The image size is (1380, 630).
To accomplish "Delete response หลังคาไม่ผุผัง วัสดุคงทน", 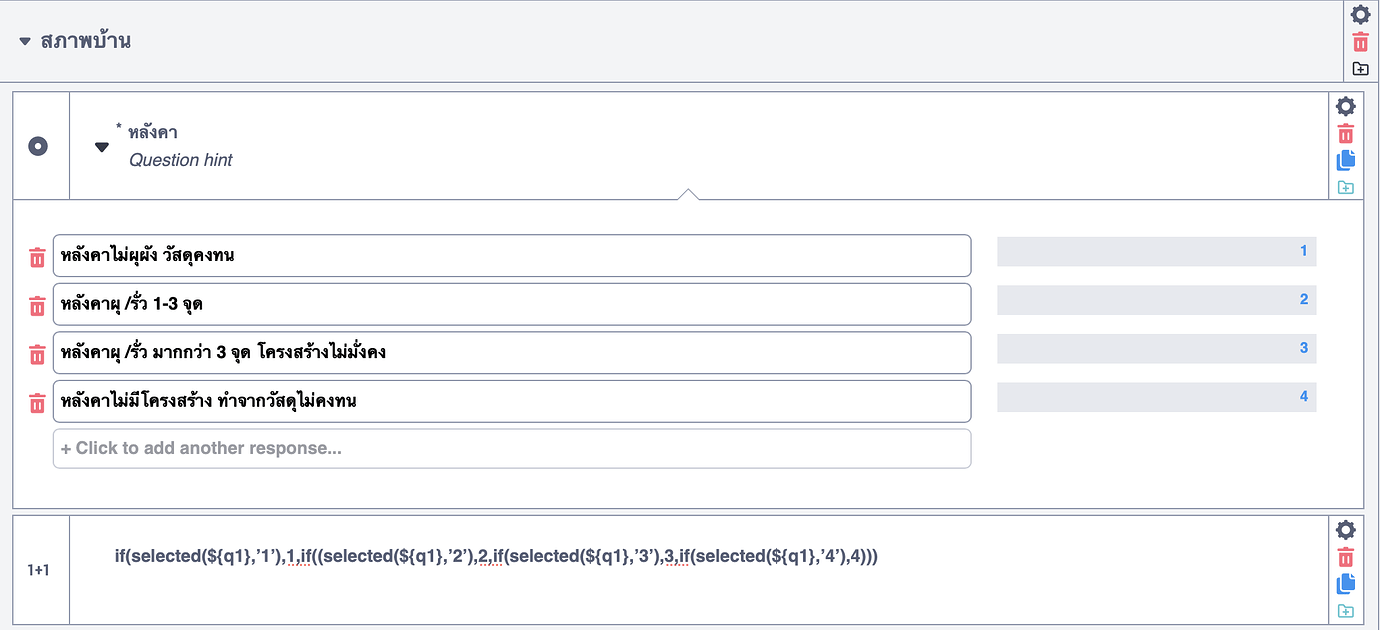I will tap(37, 256).
